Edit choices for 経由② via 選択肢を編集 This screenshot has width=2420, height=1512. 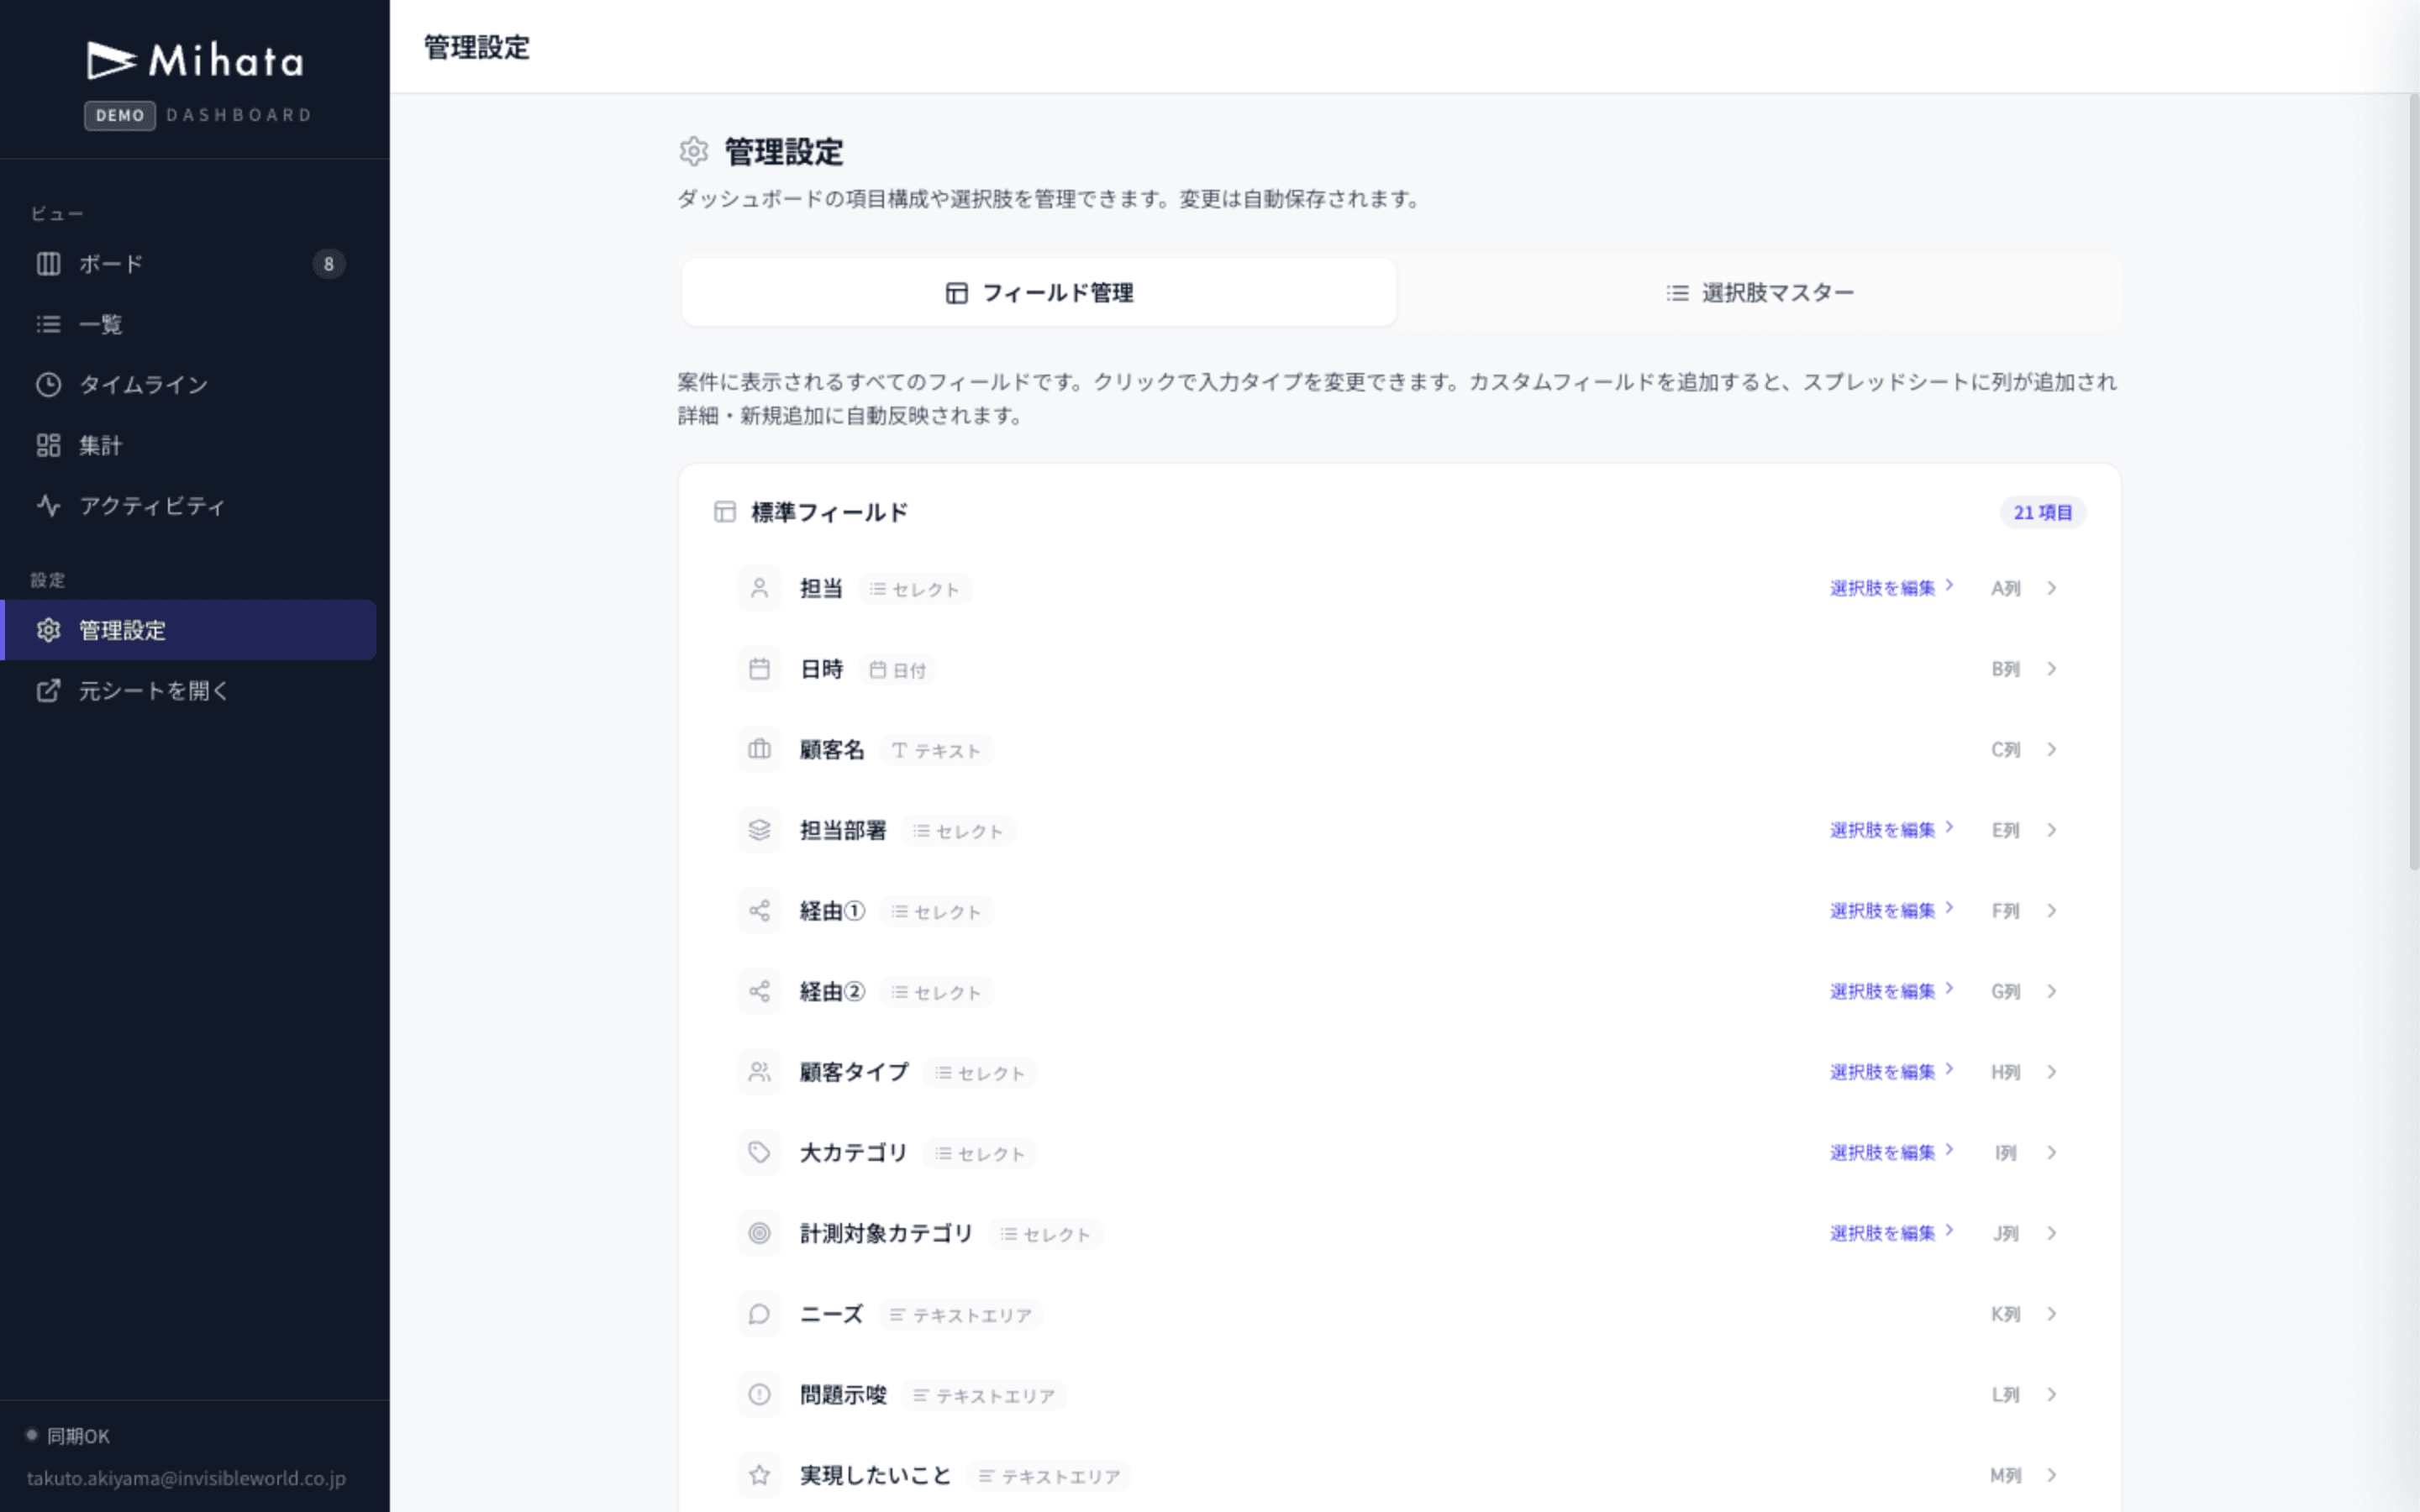(x=1892, y=992)
